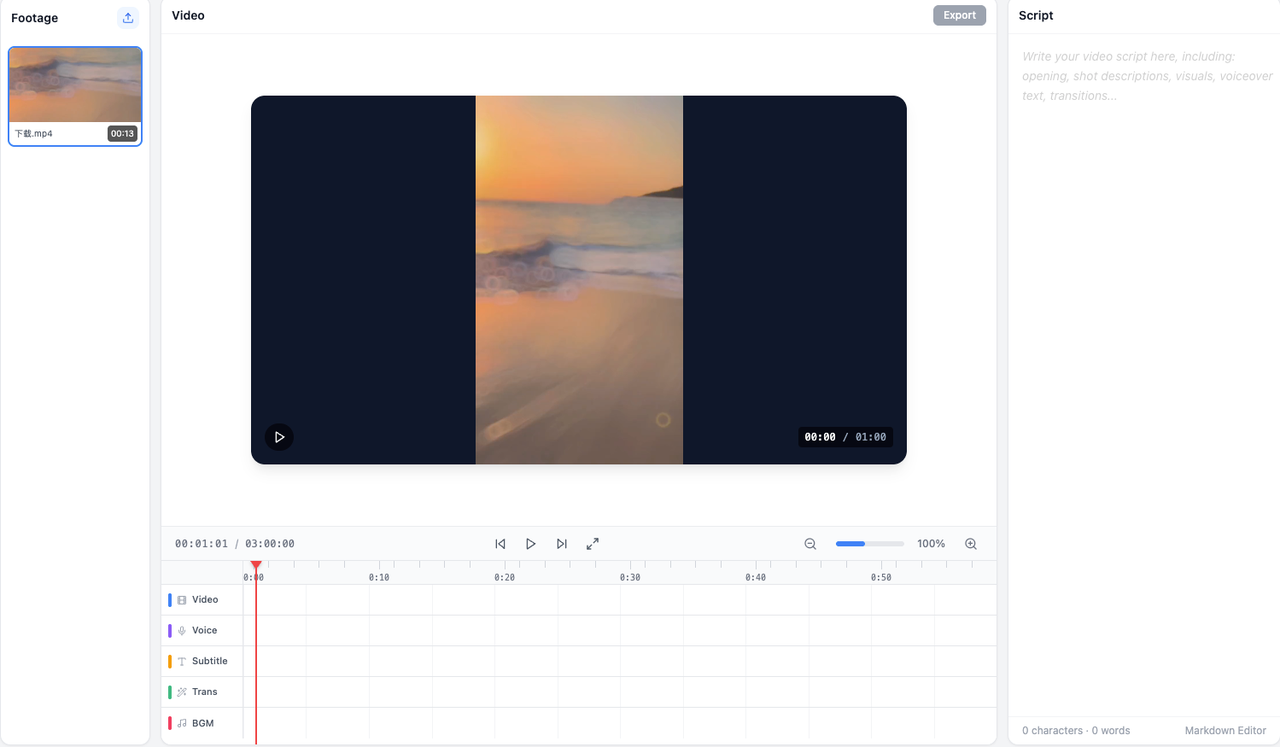Click the Export button
Image resolution: width=1280 pixels, height=747 pixels.
pyautogui.click(x=958, y=15)
